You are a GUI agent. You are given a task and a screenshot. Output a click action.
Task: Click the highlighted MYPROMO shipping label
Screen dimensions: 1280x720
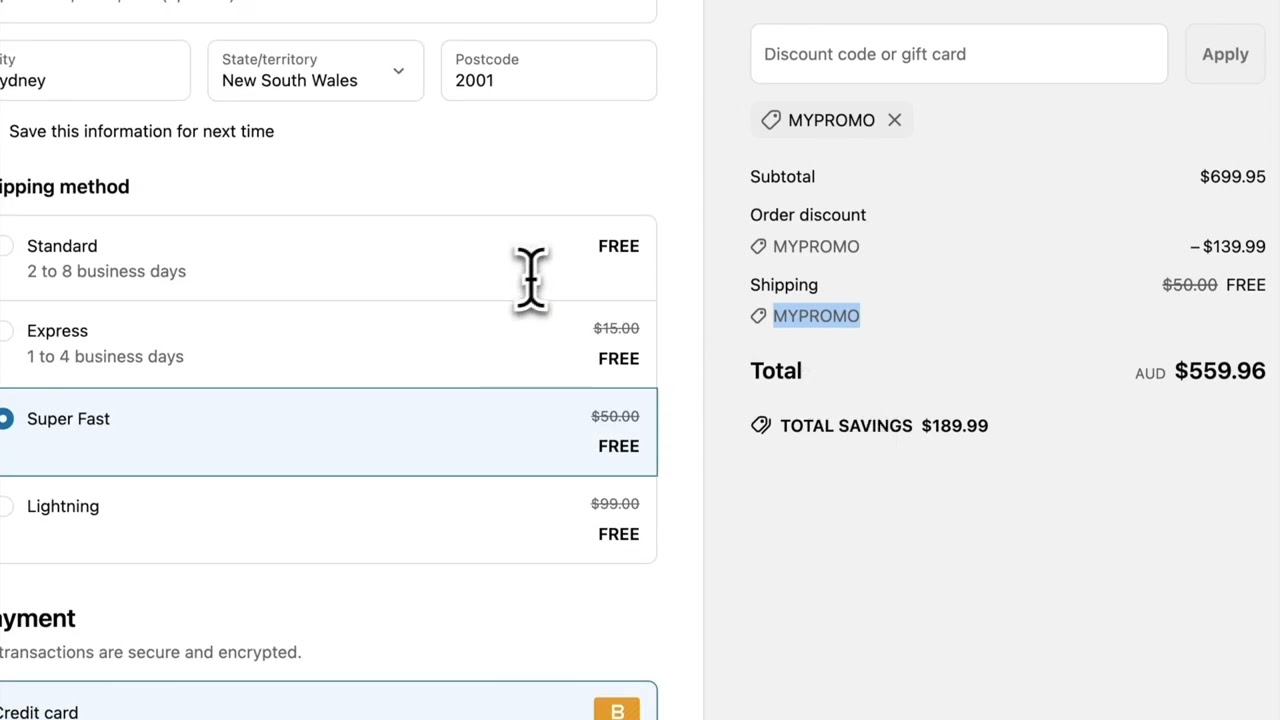tap(816, 316)
